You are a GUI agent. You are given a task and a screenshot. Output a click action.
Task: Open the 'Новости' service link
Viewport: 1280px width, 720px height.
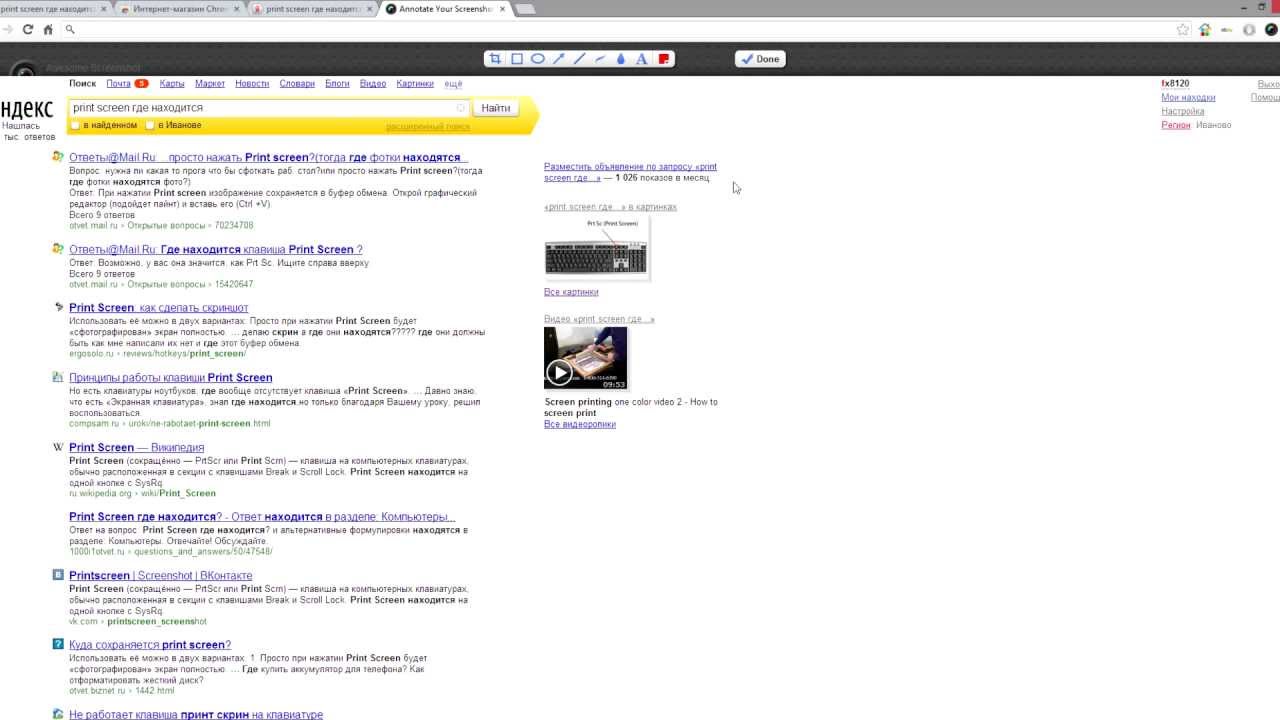(x=252, y=84)
